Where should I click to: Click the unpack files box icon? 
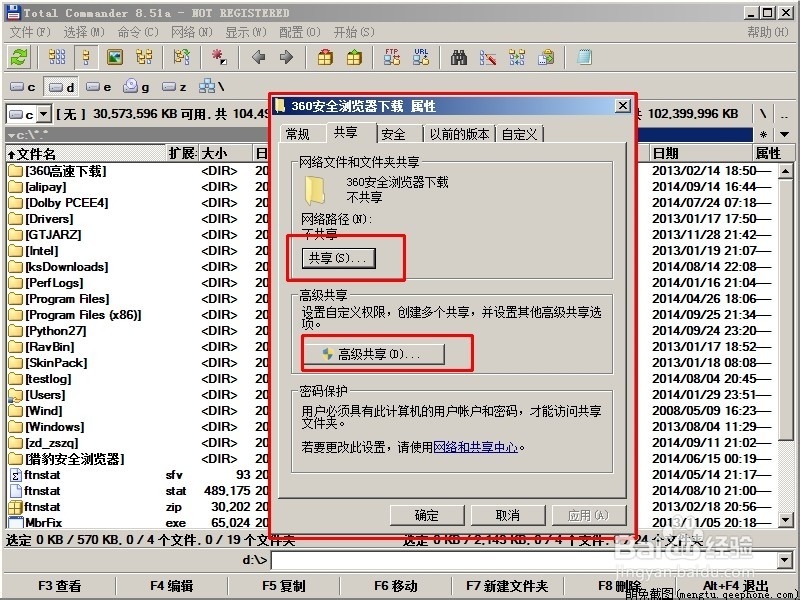pos(354,57)
